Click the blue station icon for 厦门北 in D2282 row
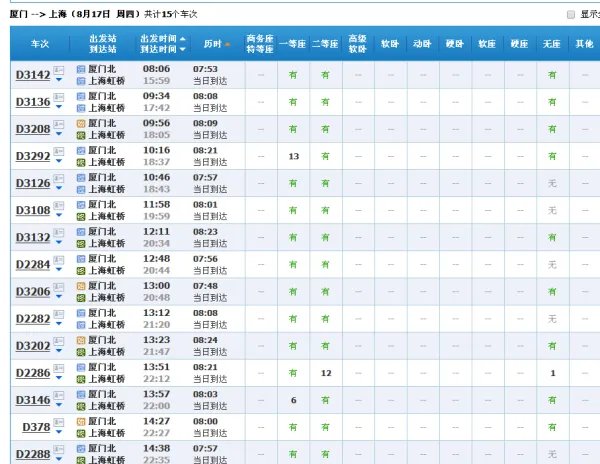The width and height of the screenshot is (600, 464). click(81, 313)
